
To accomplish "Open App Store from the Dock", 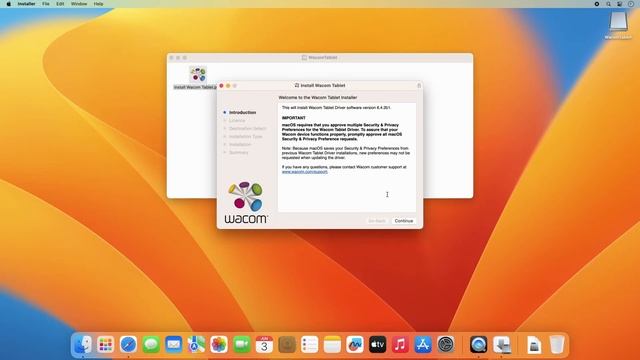I will tap(423, 345).
